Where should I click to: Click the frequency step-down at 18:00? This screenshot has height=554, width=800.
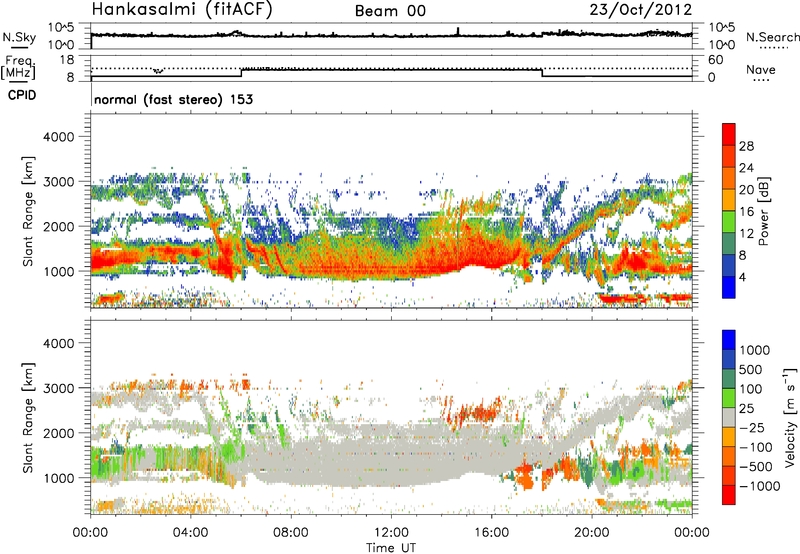click(542, 72)
